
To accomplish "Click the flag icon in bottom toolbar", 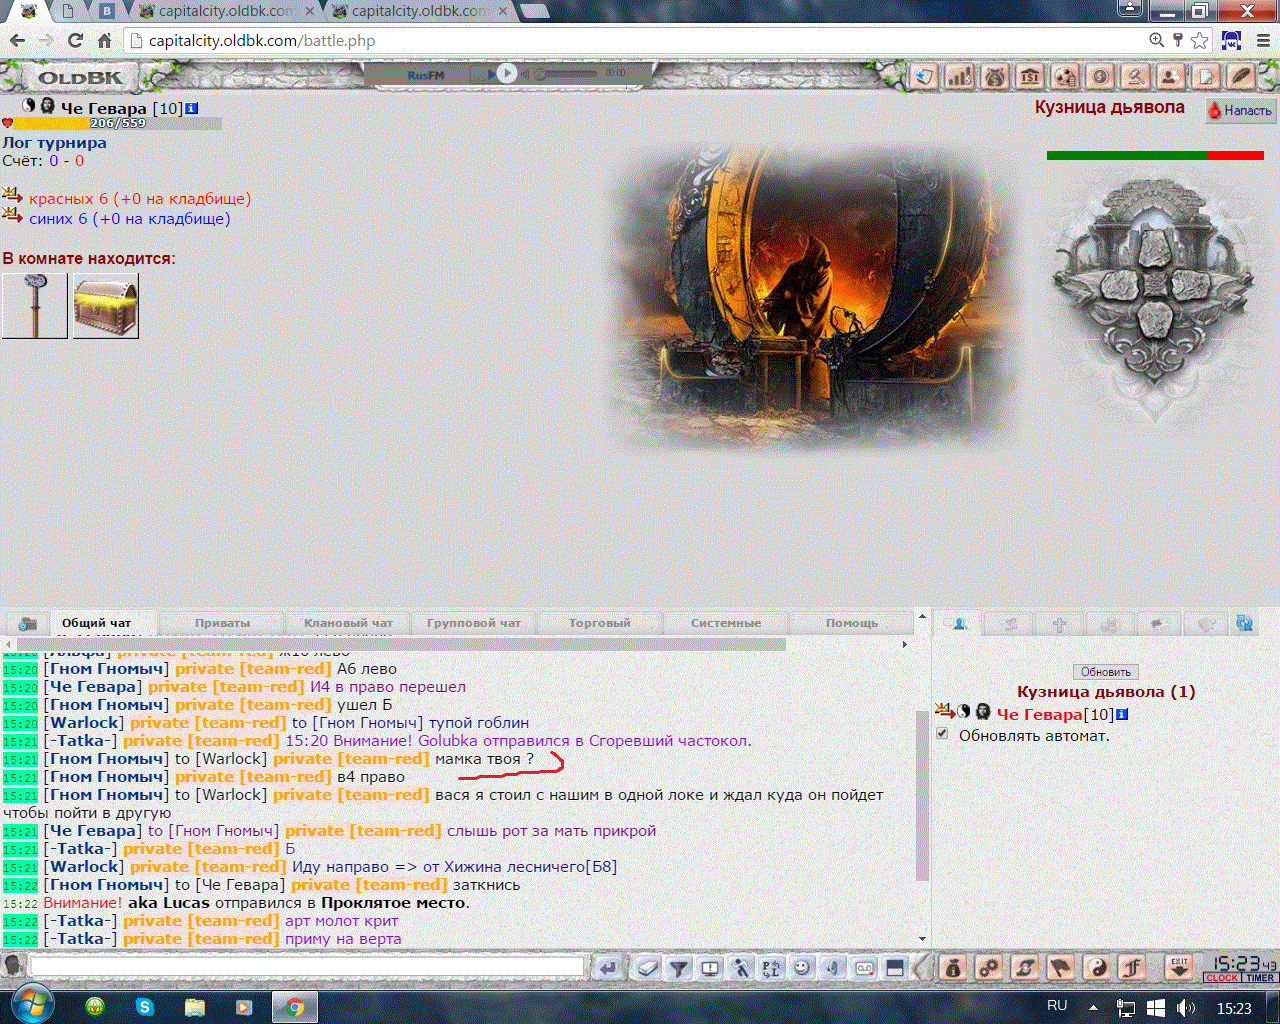I will [1062, 967].
